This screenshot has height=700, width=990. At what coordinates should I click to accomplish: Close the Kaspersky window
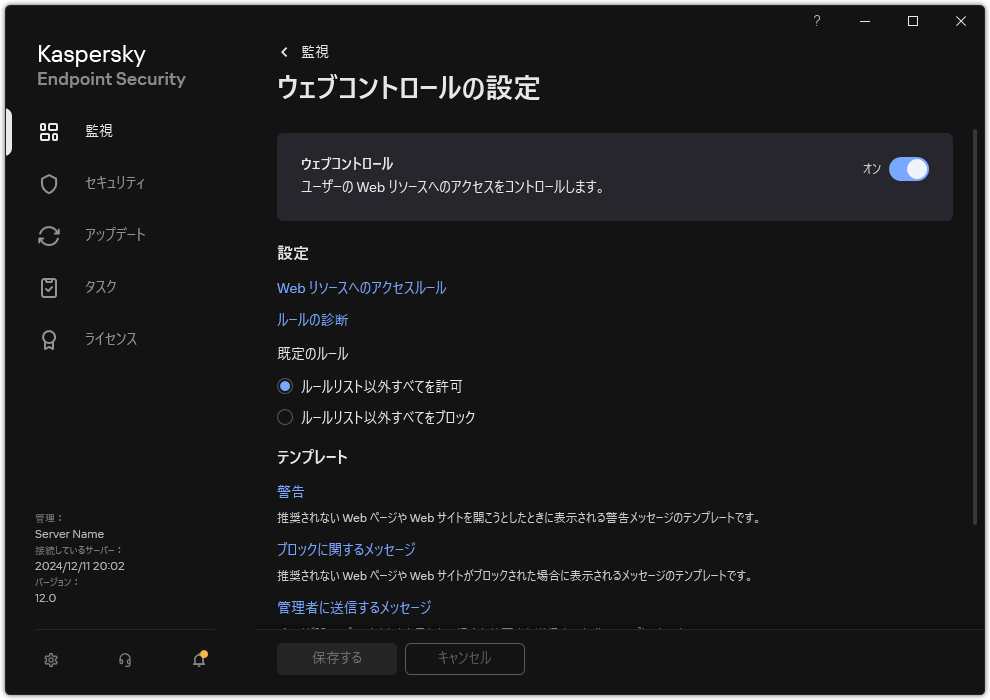(x=960, y=21)
